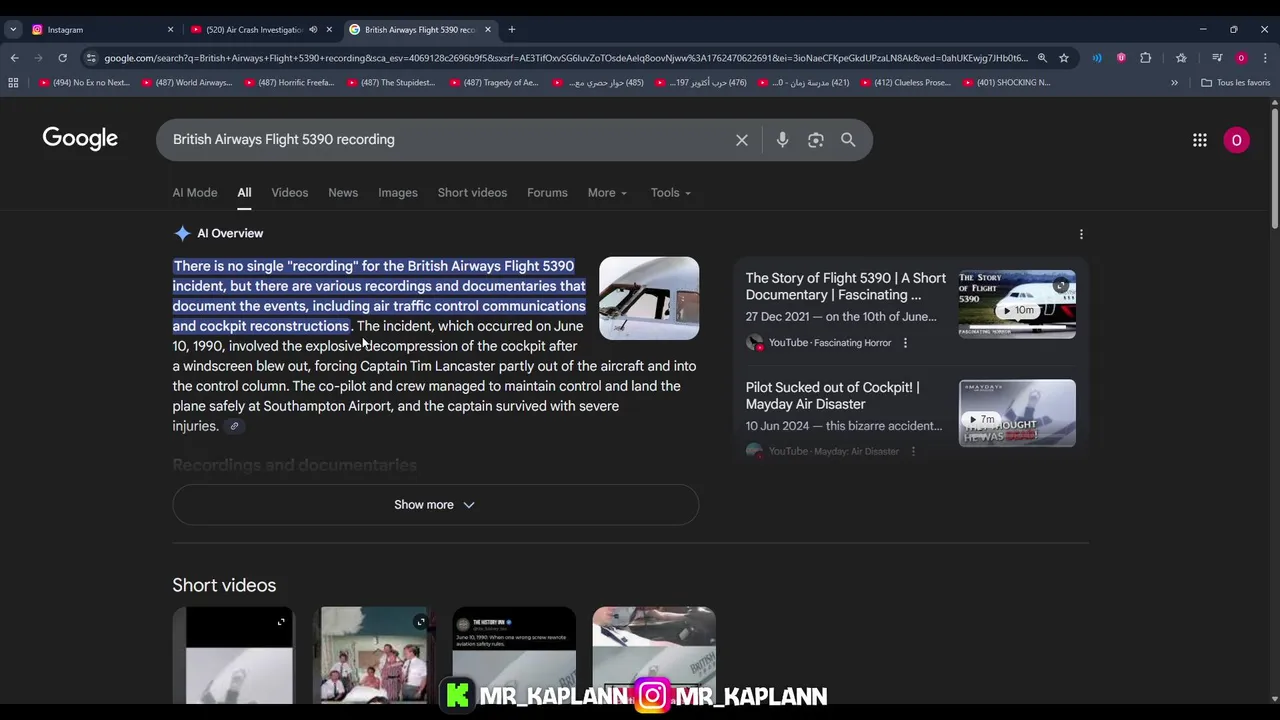
Task: Open more options for Fascinating Horror result
Action: 905,343
